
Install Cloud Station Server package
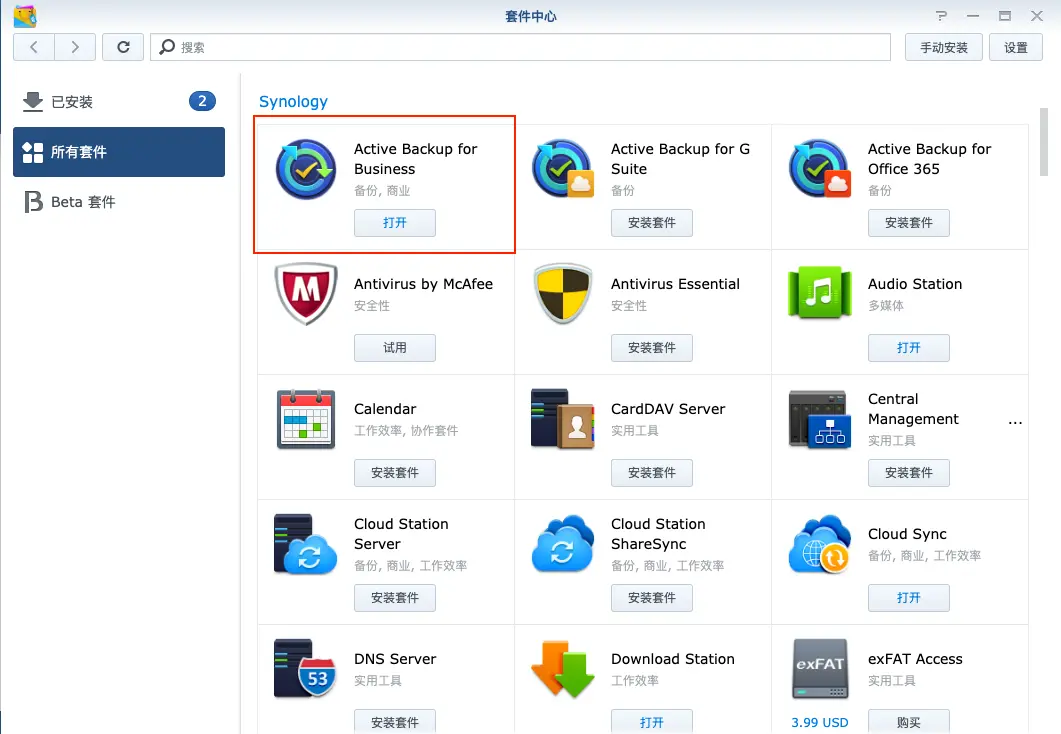pos(394,598)
